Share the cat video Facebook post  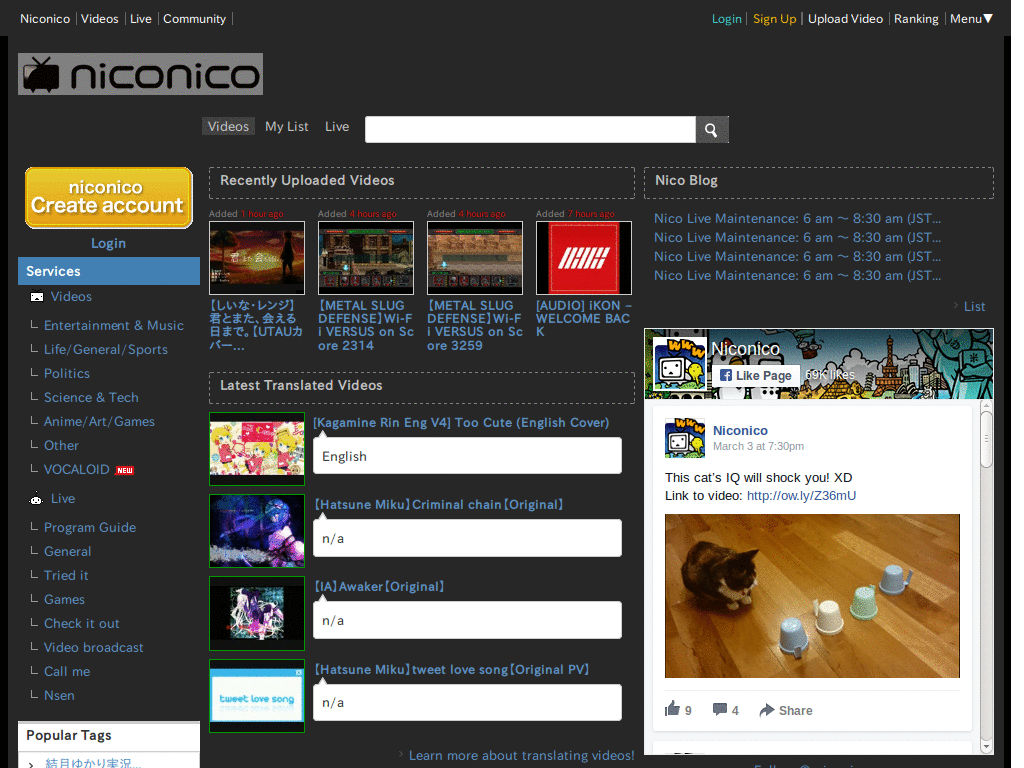click(786, 711)
